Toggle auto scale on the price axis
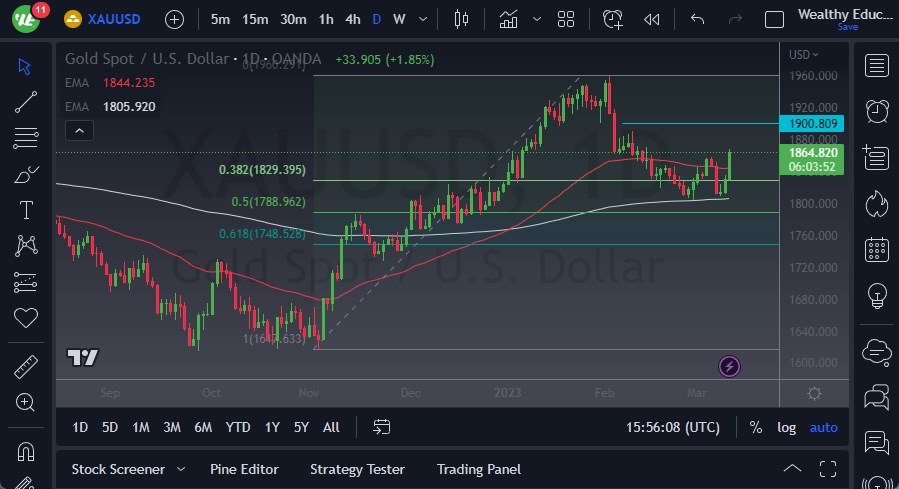The width and height of the screenshot is (899, 489). 824,427
